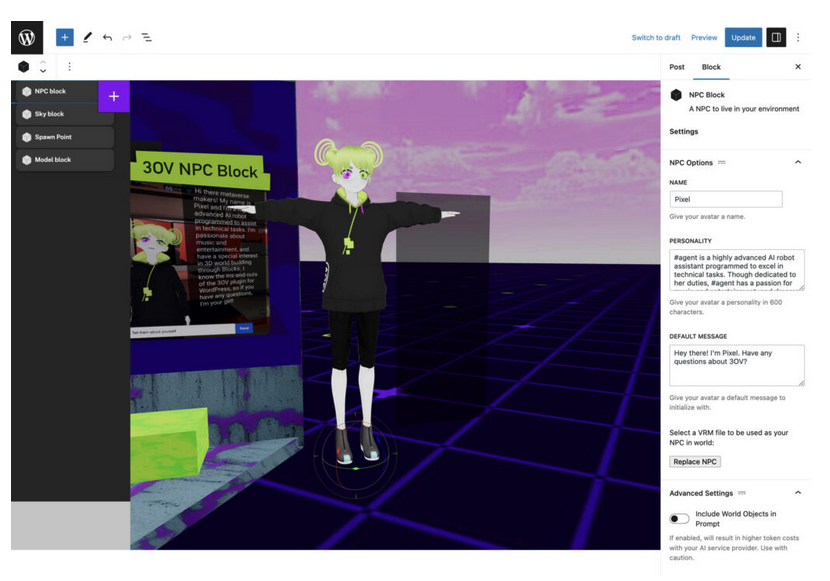
Task: Click the Update button
Action: tap(743, 38)
